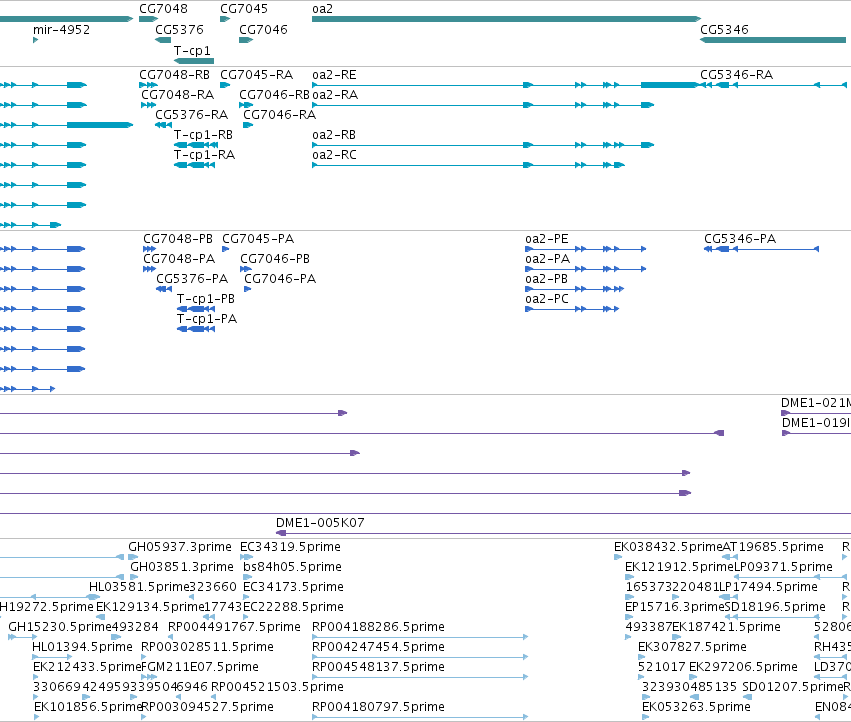Viewport: 851px width, 722px height.
Task: Click the EP15716.3prime EST label
Action: (675, 607)
